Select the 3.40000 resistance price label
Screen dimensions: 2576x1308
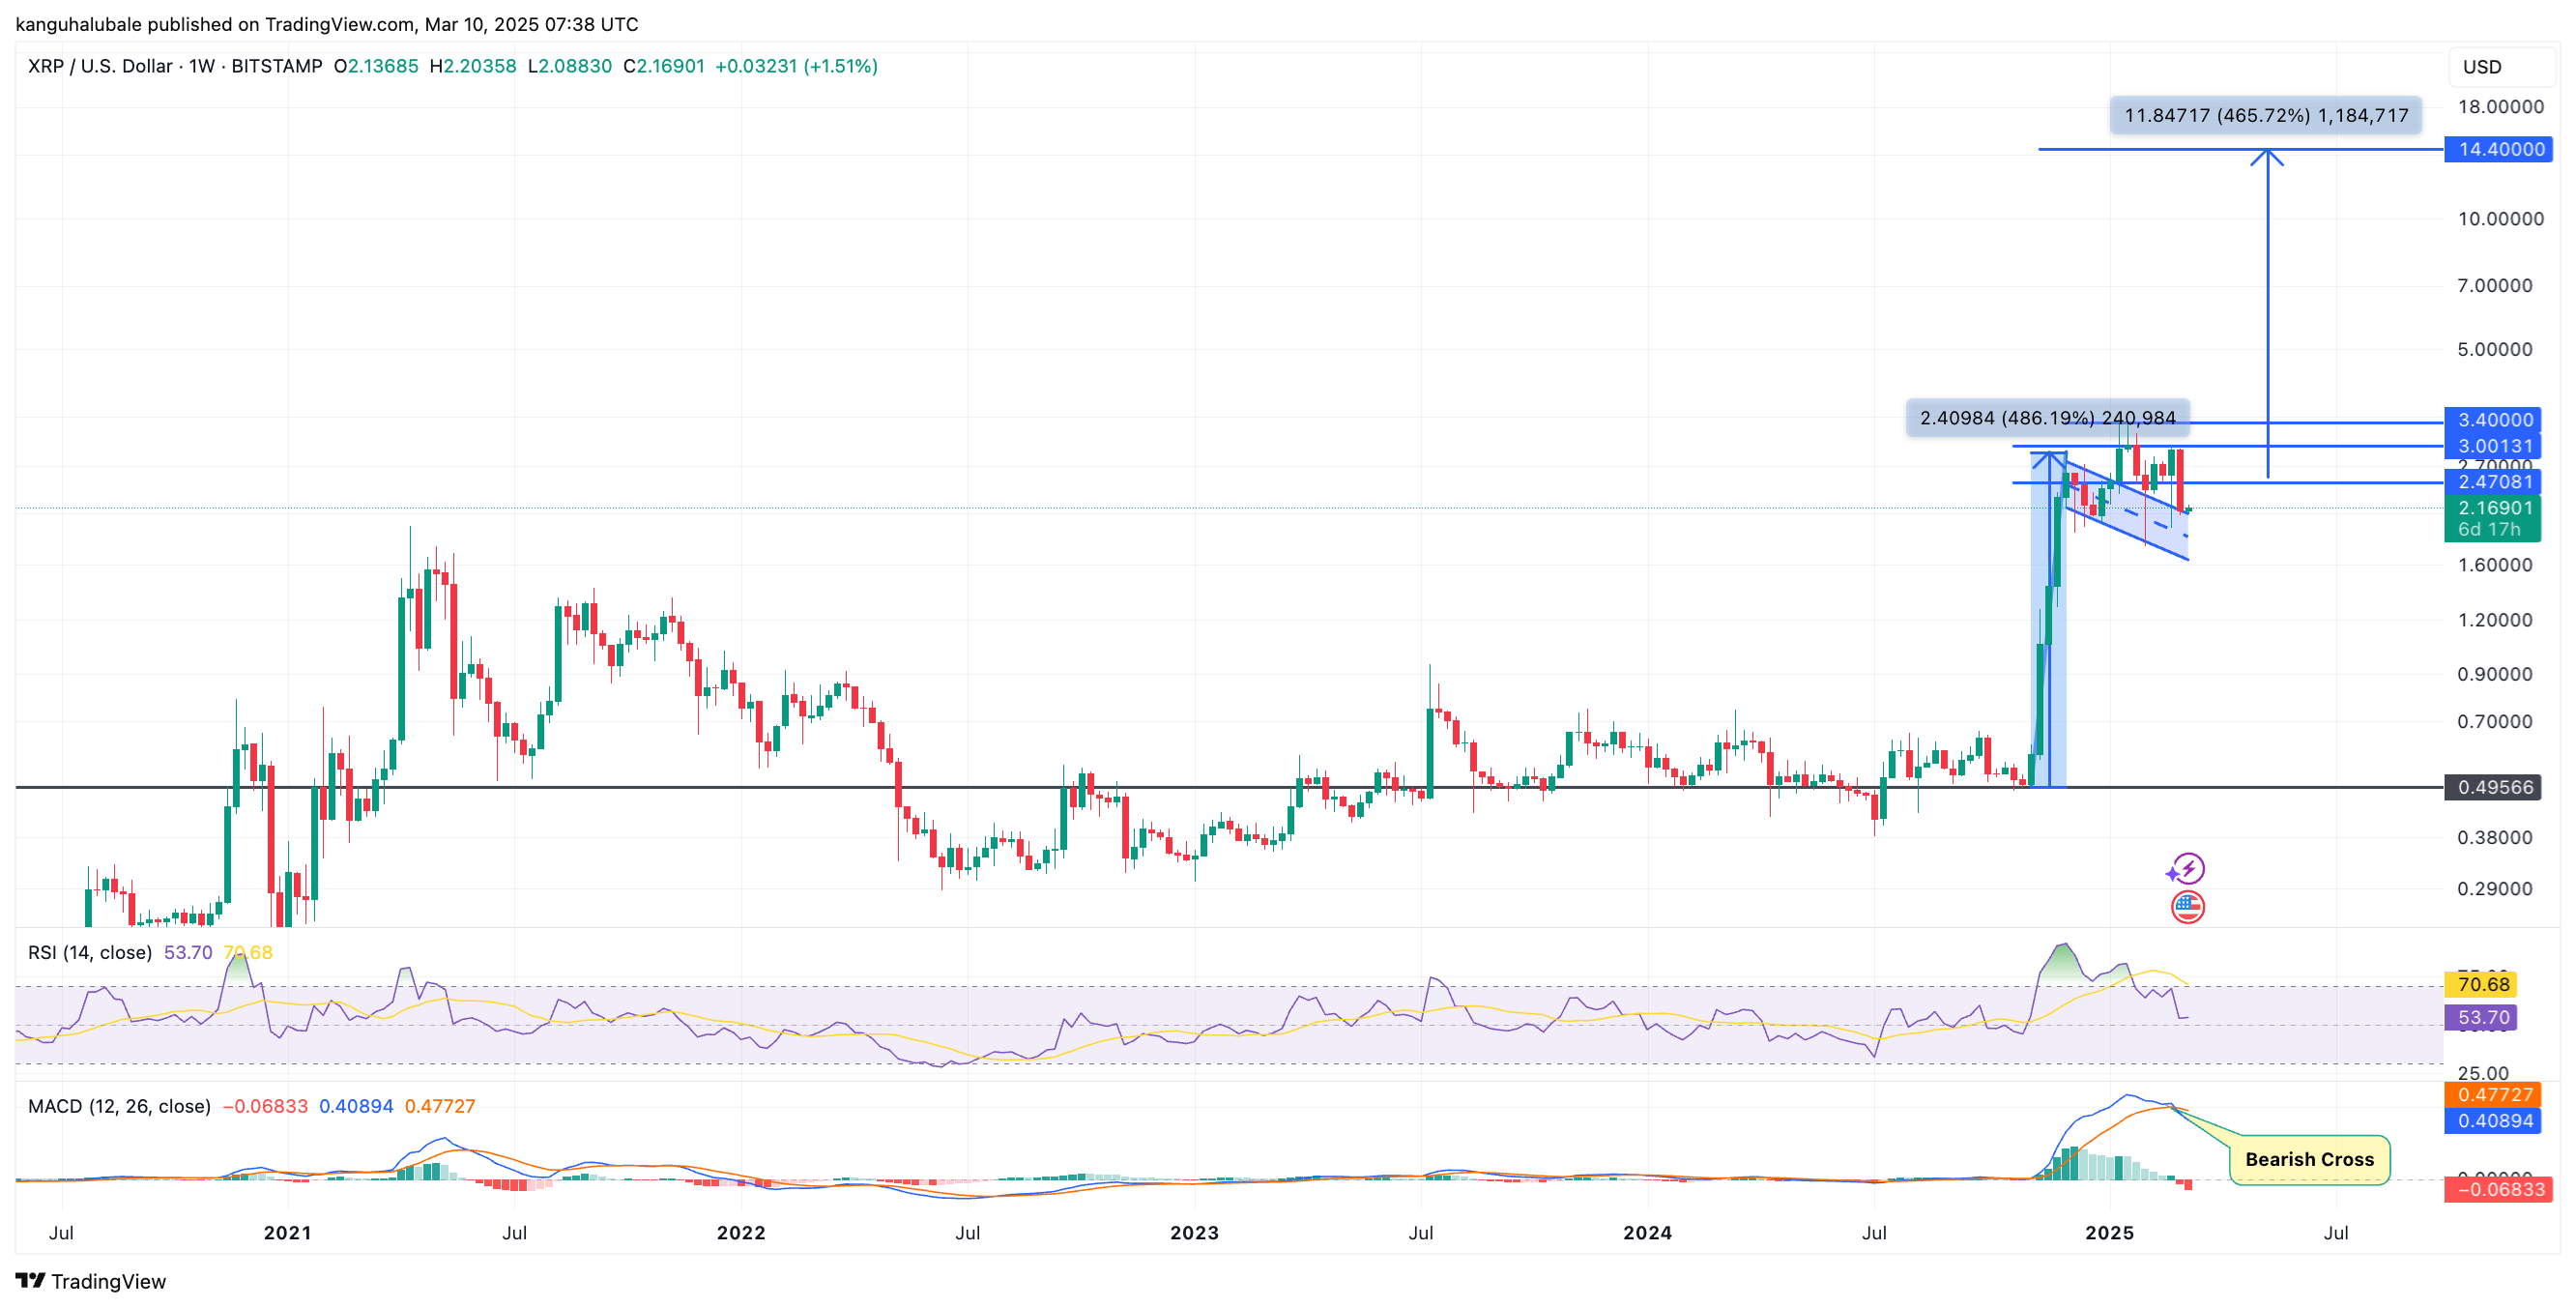point(2495,419)
